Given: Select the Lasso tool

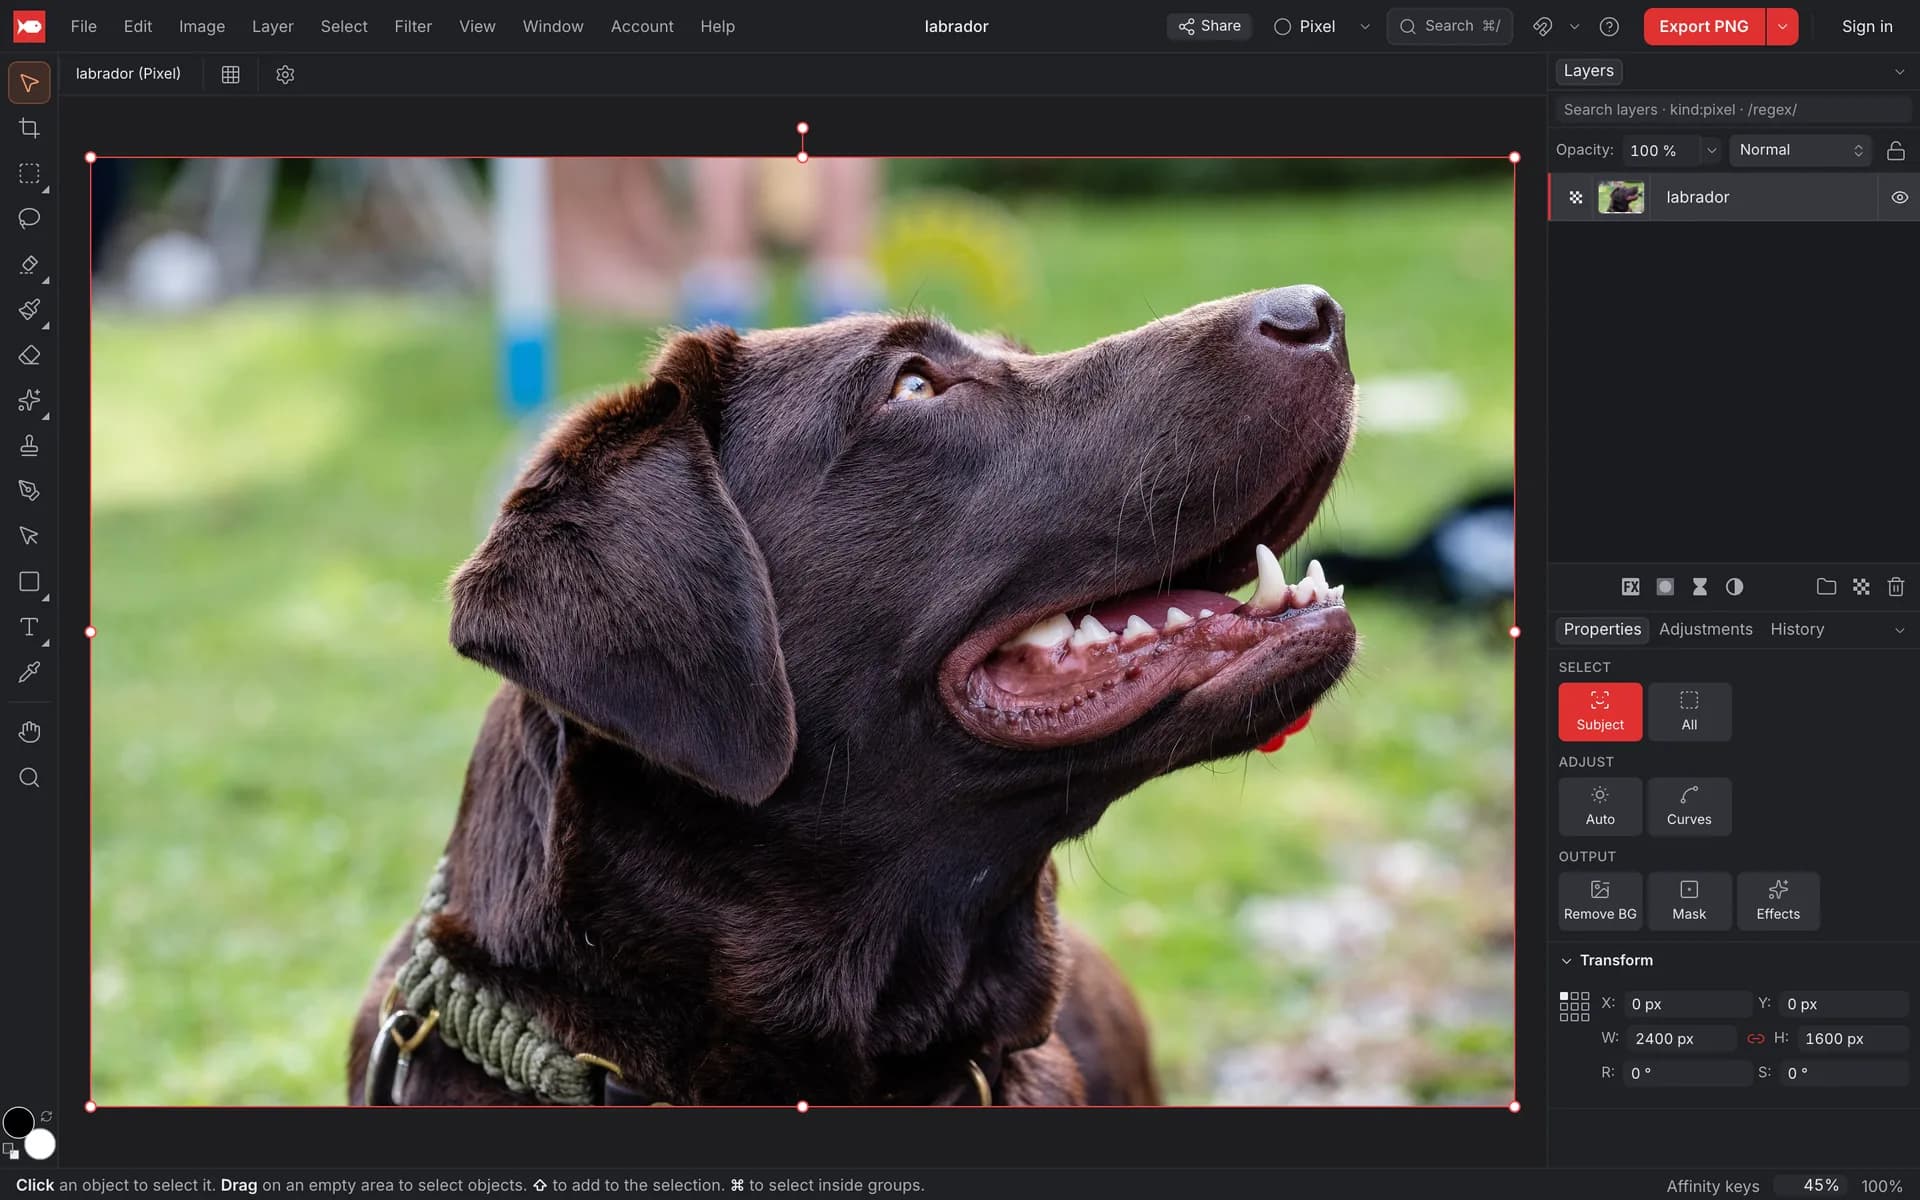Looking at the screenshot, I should [29, 218].
